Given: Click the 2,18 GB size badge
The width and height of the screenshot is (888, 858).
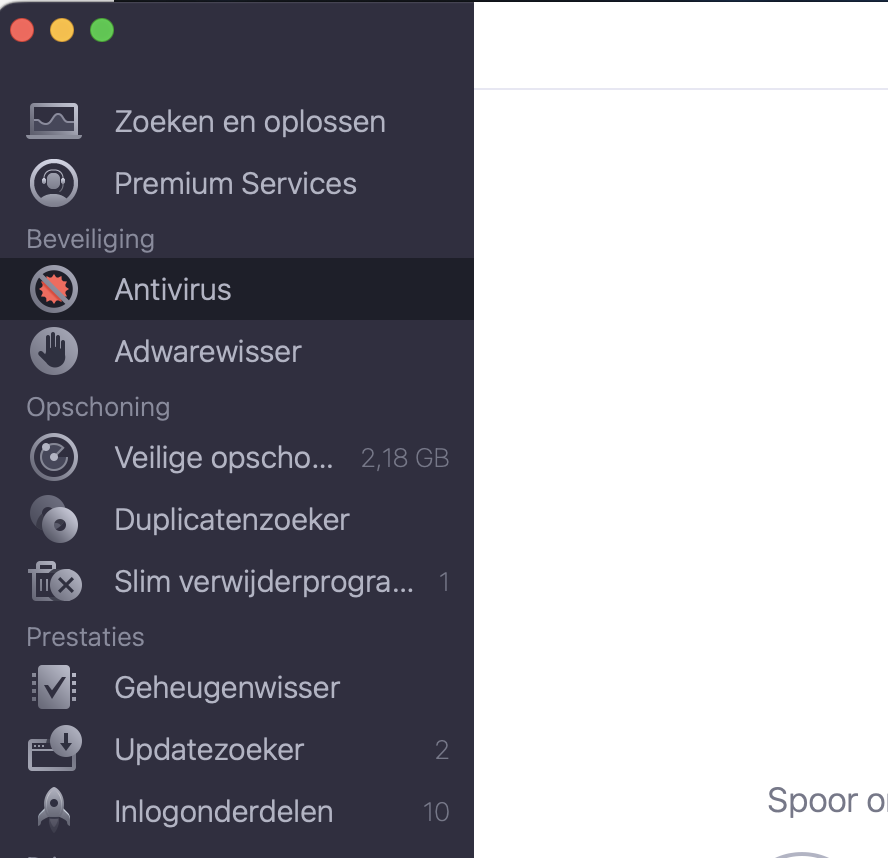Looking at the screenshot, I should pos(404,457).
